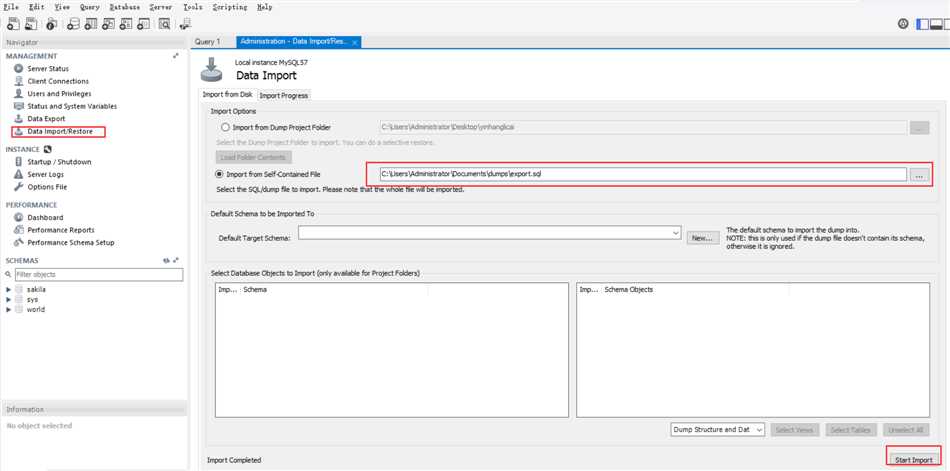Open the Scripting menu

click(x=230, y=7)
